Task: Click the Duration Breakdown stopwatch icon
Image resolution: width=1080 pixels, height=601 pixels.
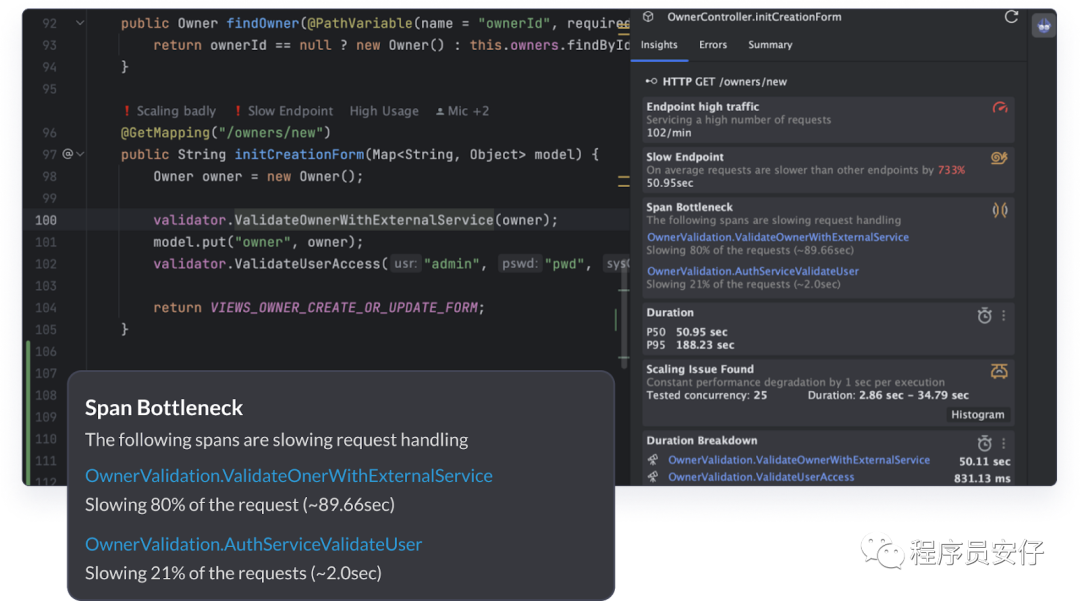Action: [x=984, y=443]
